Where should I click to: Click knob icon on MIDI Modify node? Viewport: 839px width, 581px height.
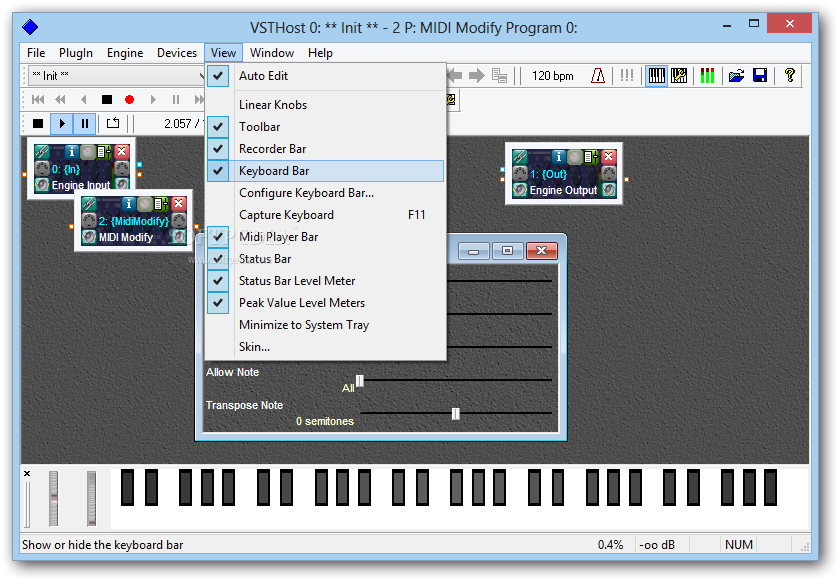(144, 204)
